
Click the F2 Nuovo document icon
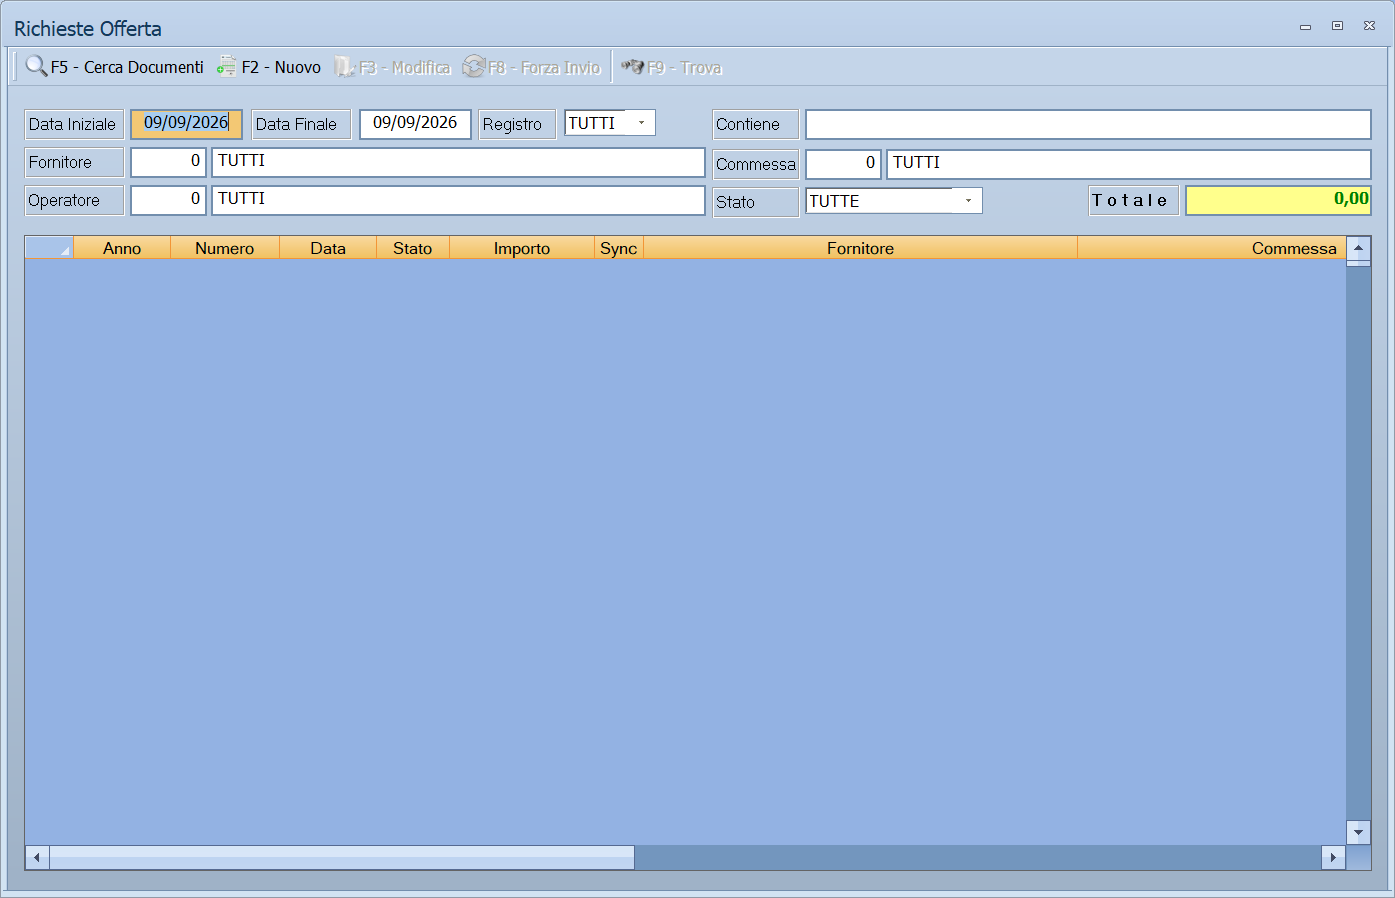point(227,67)
